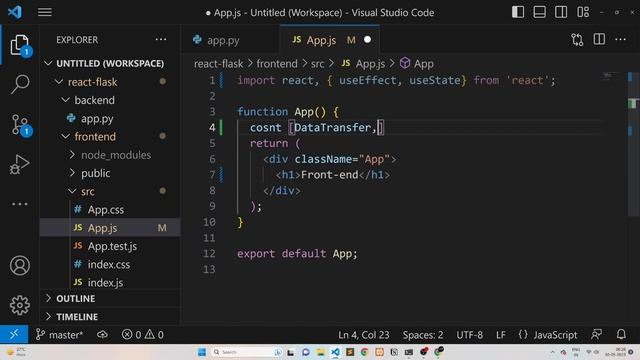
Task: Split the editor right
Action: coord(599,40)
